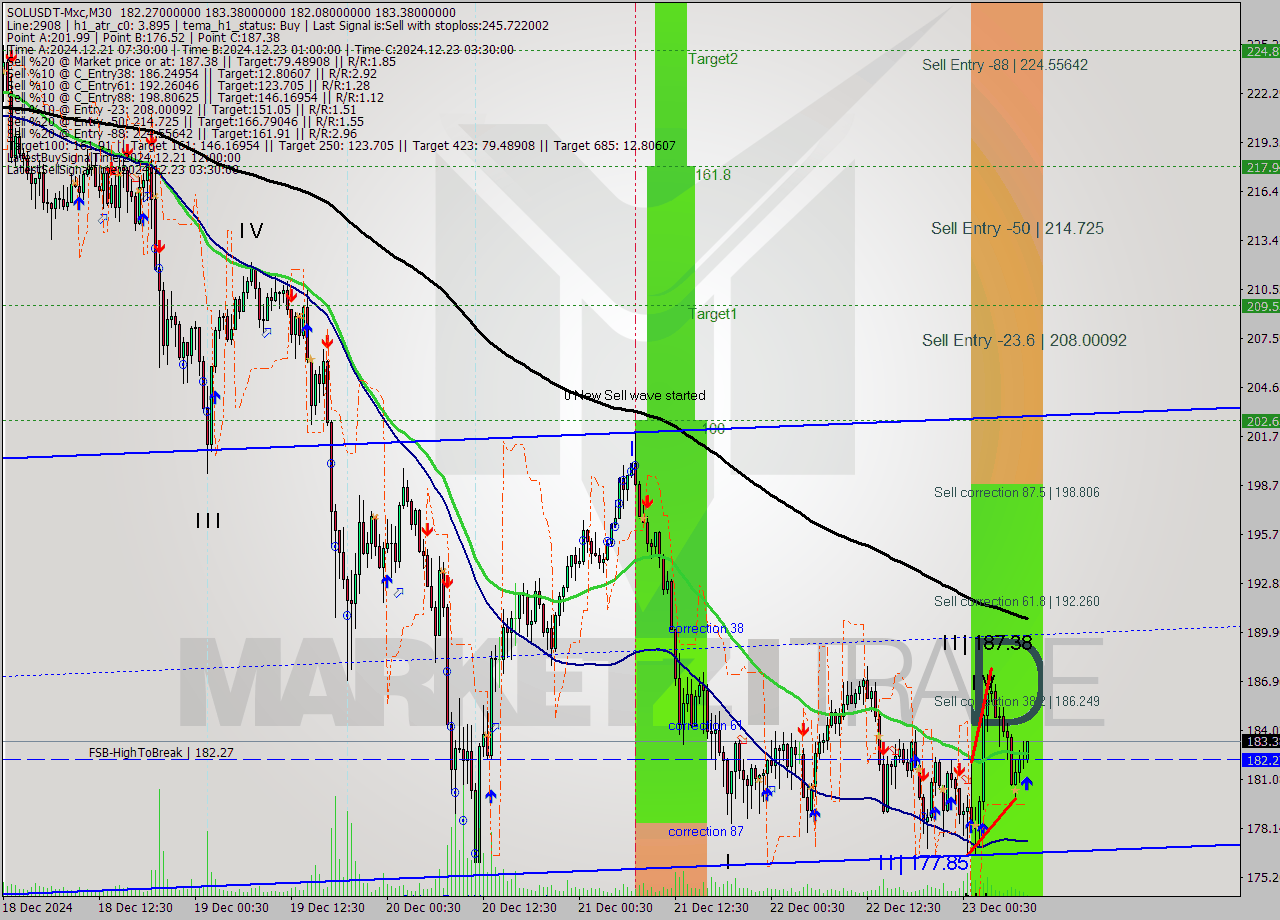Viewport: 1280px width, 920px height.
Task: Click the 222.2 price axis value
Action: point(1262,93)
